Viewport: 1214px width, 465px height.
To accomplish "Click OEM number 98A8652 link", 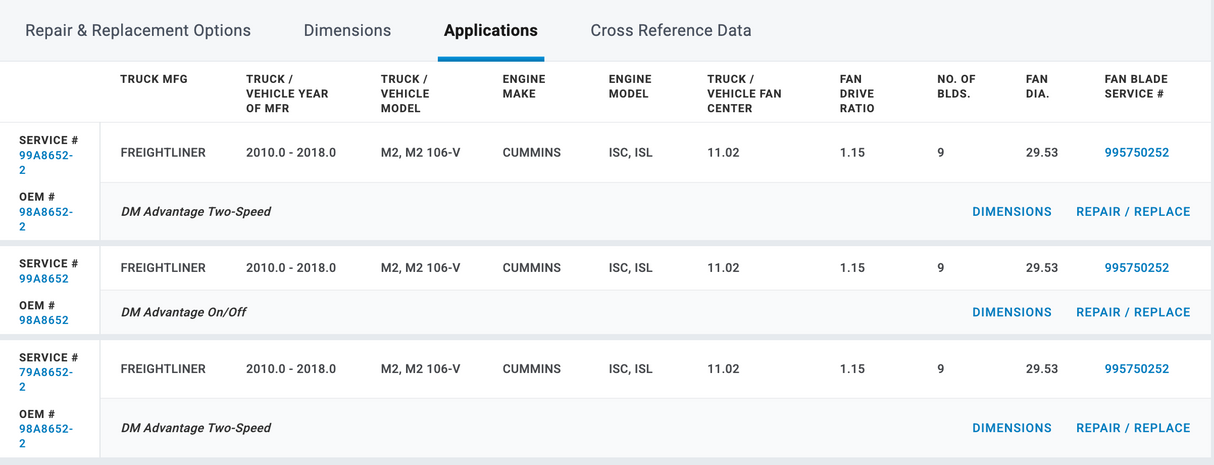I will pyautogui.click(x=44, y=321).
